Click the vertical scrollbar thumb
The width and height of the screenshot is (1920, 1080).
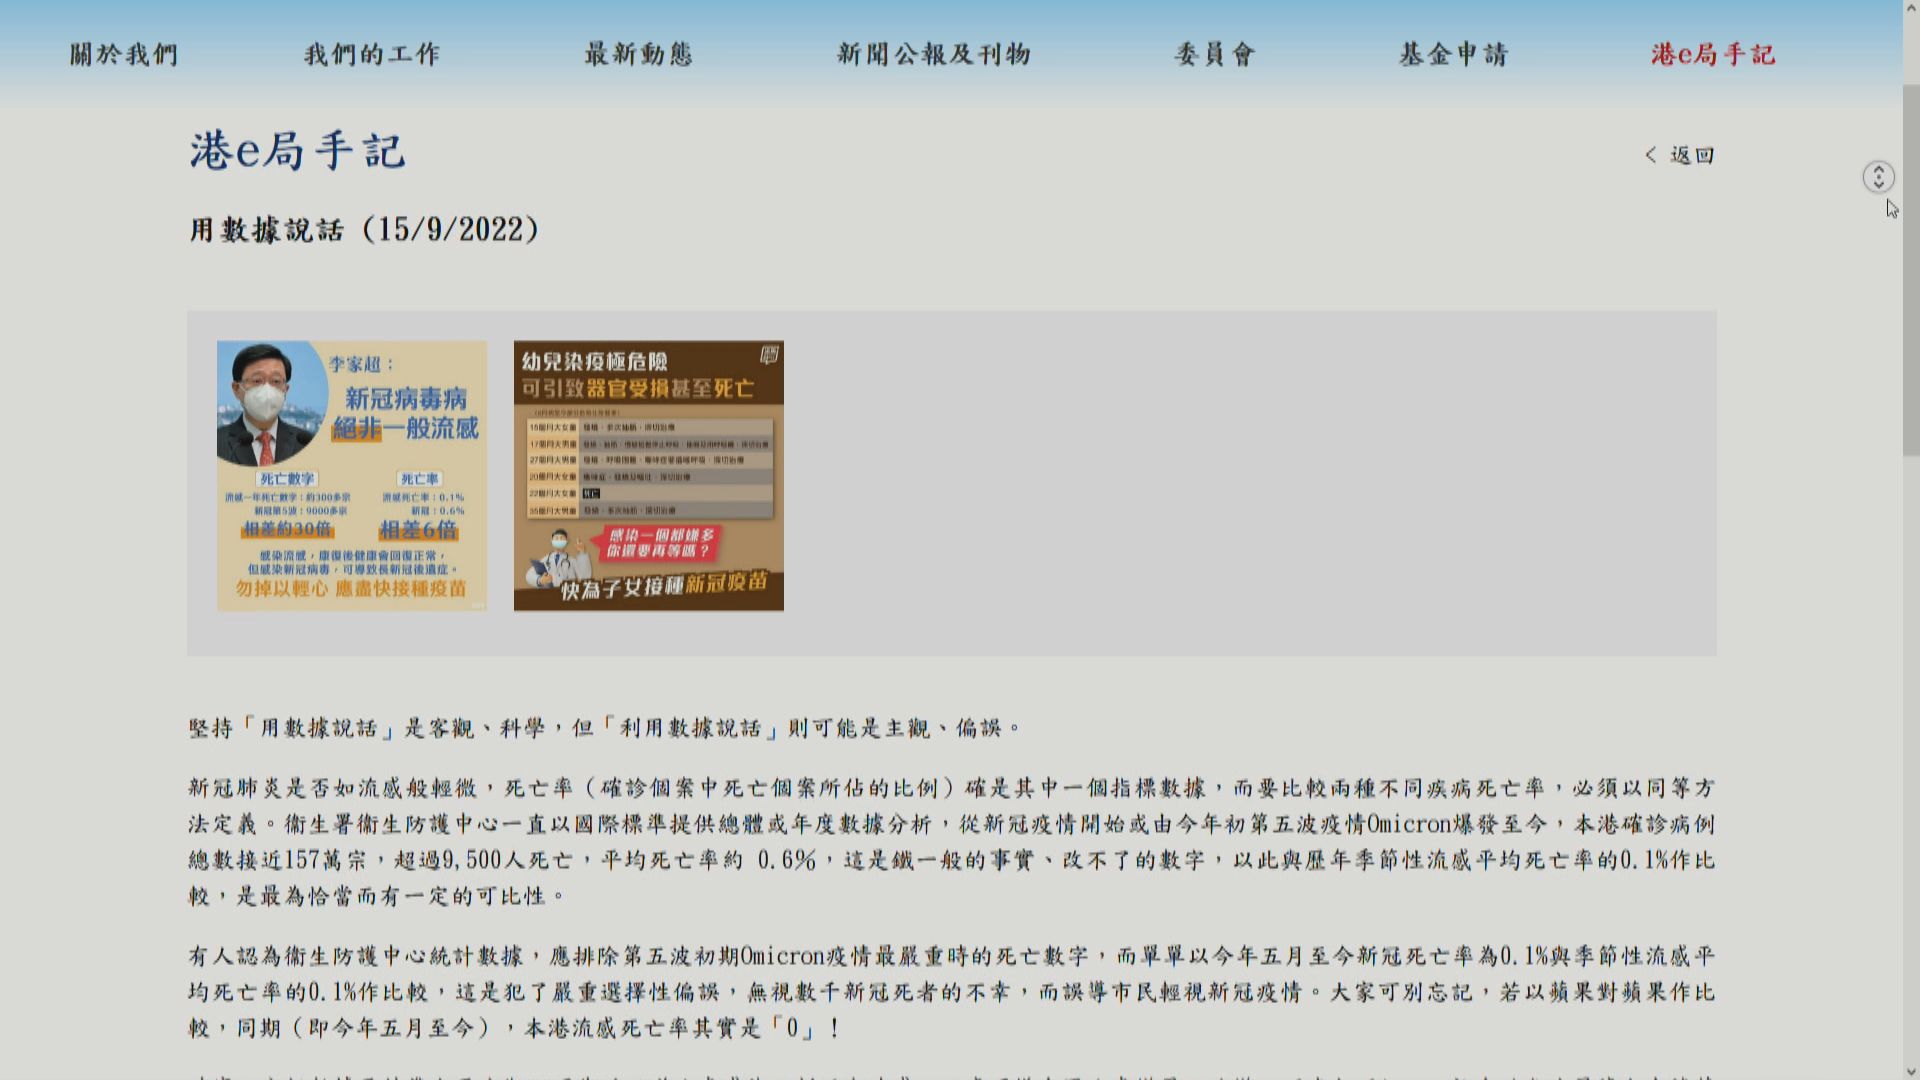pos(1910,270)
